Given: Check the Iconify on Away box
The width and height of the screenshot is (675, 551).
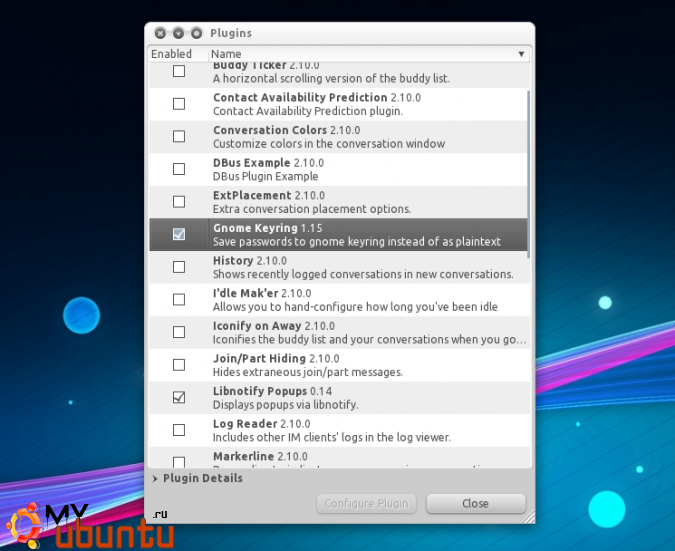Looking at the screenshot, I should coord(179,332).
